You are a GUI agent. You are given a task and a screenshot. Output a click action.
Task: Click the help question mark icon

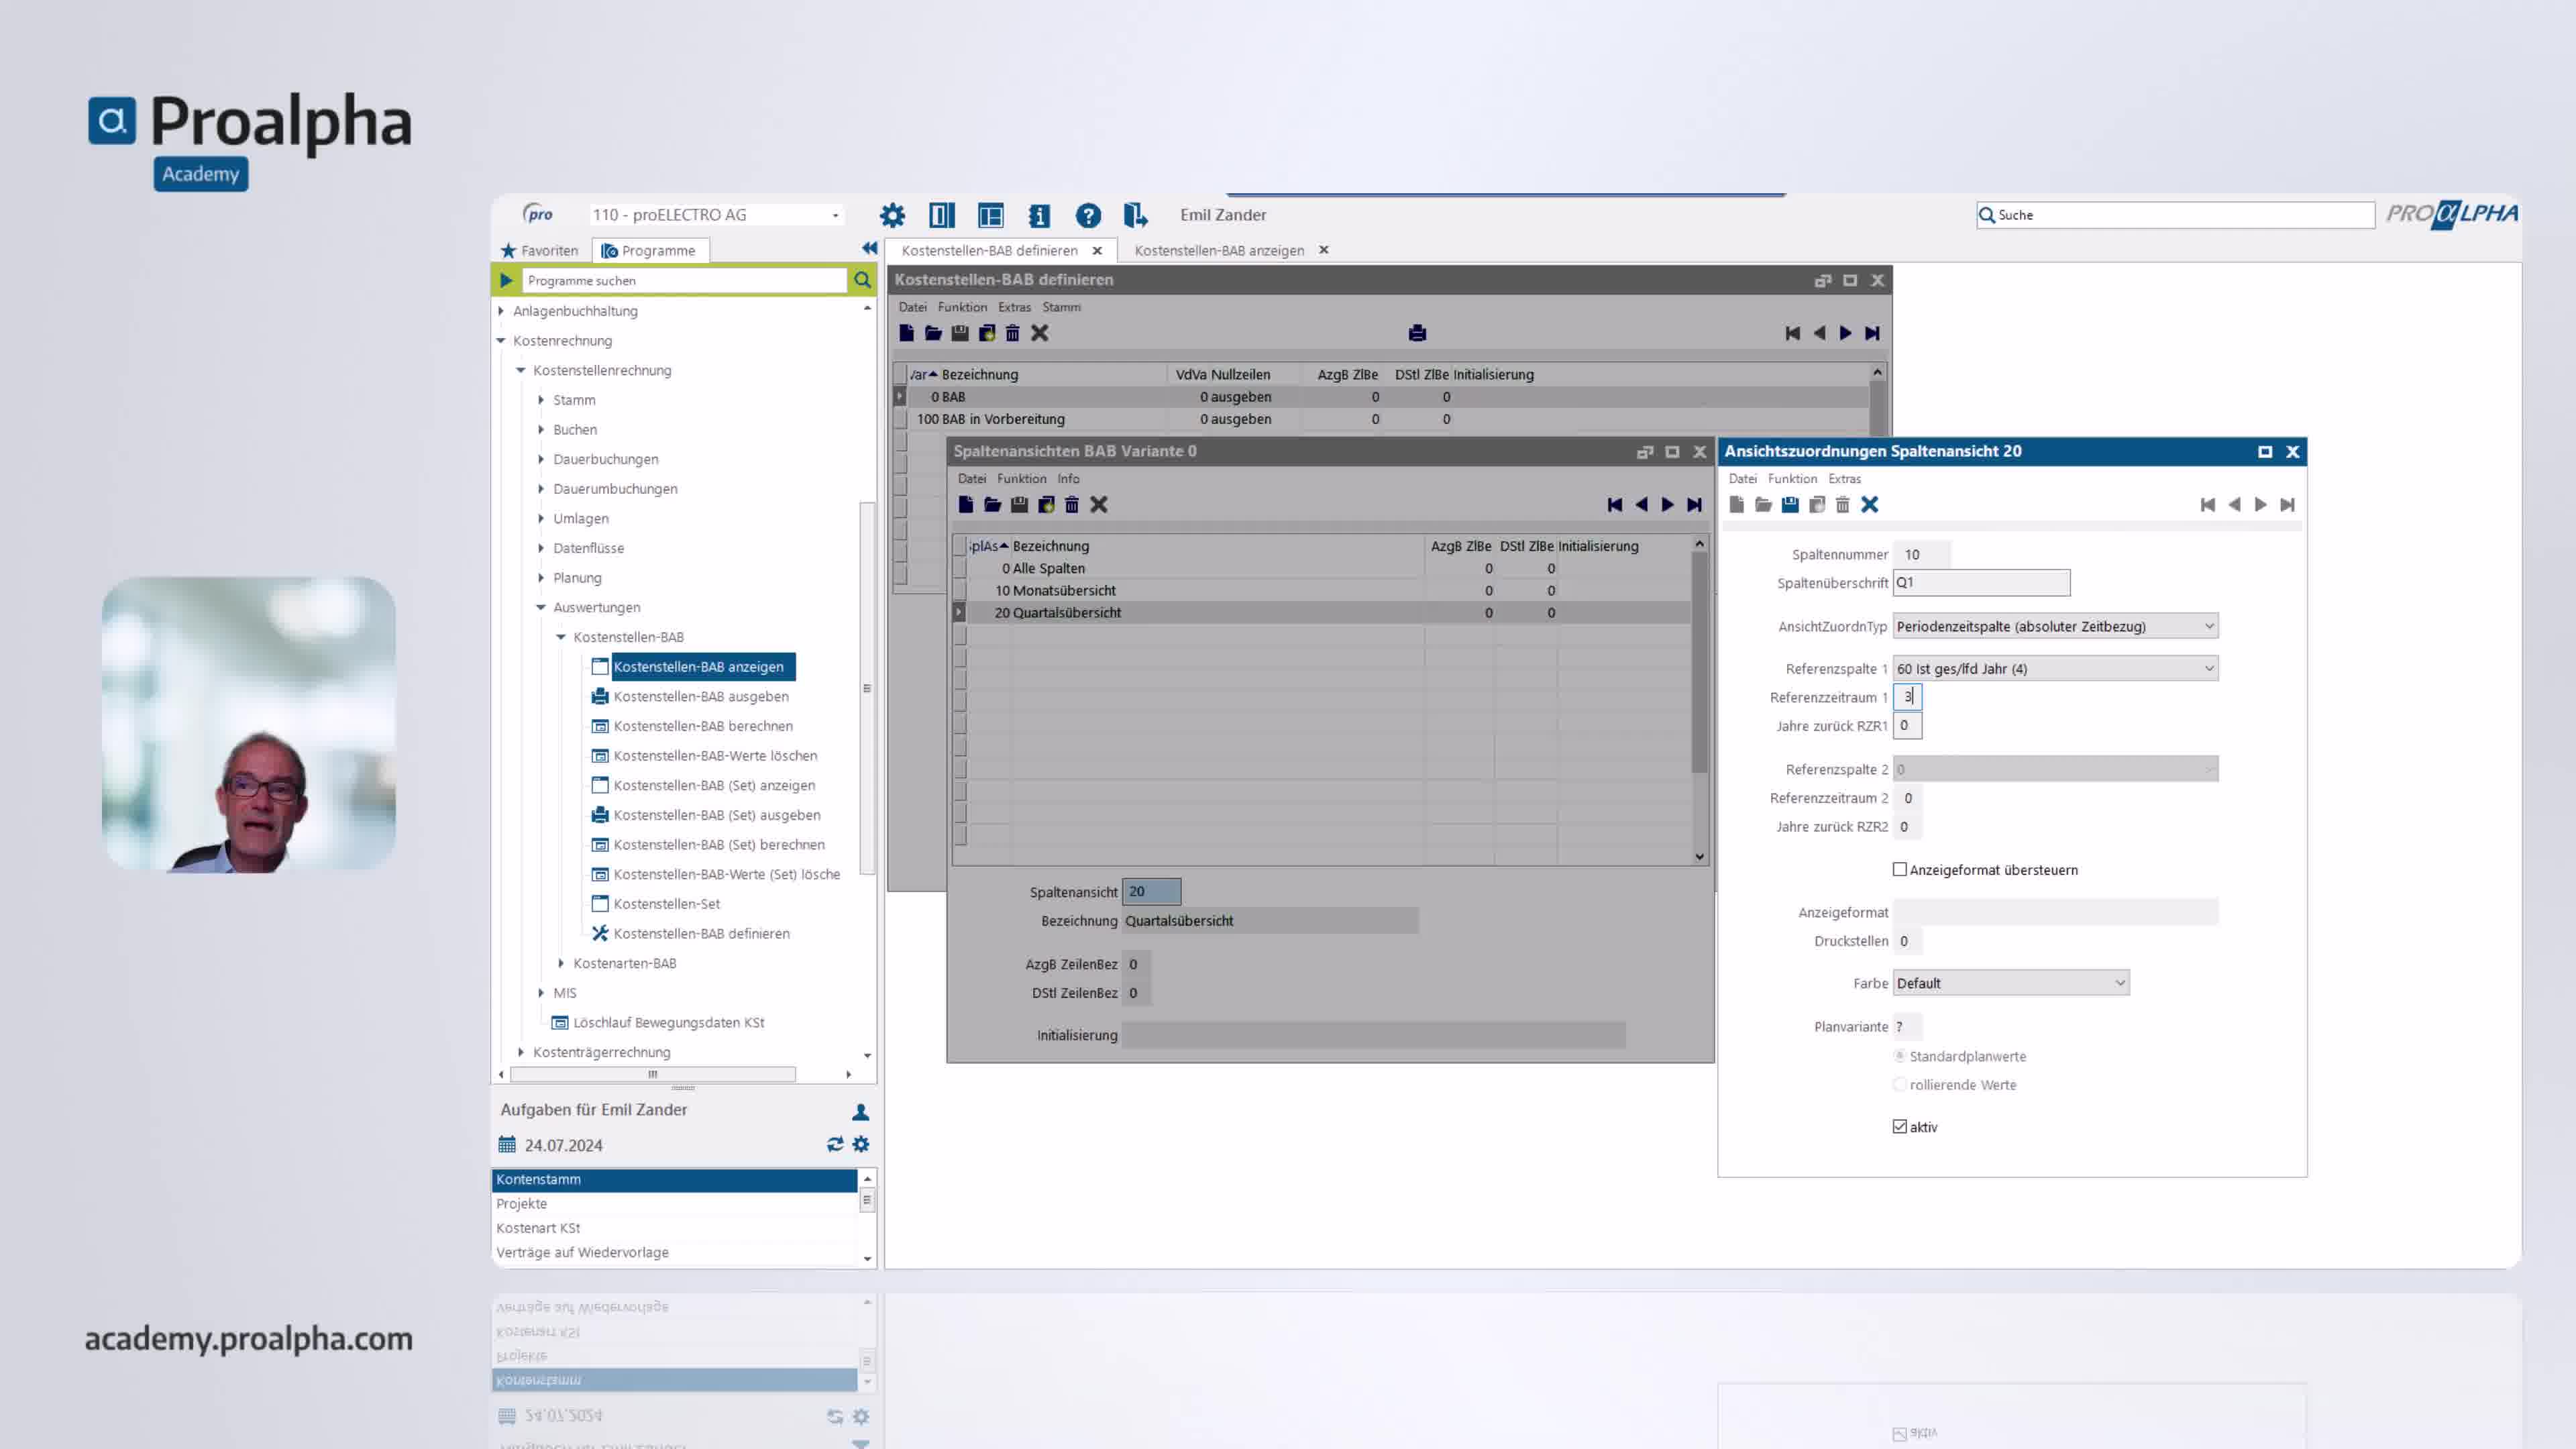(x=1088, y=215)
